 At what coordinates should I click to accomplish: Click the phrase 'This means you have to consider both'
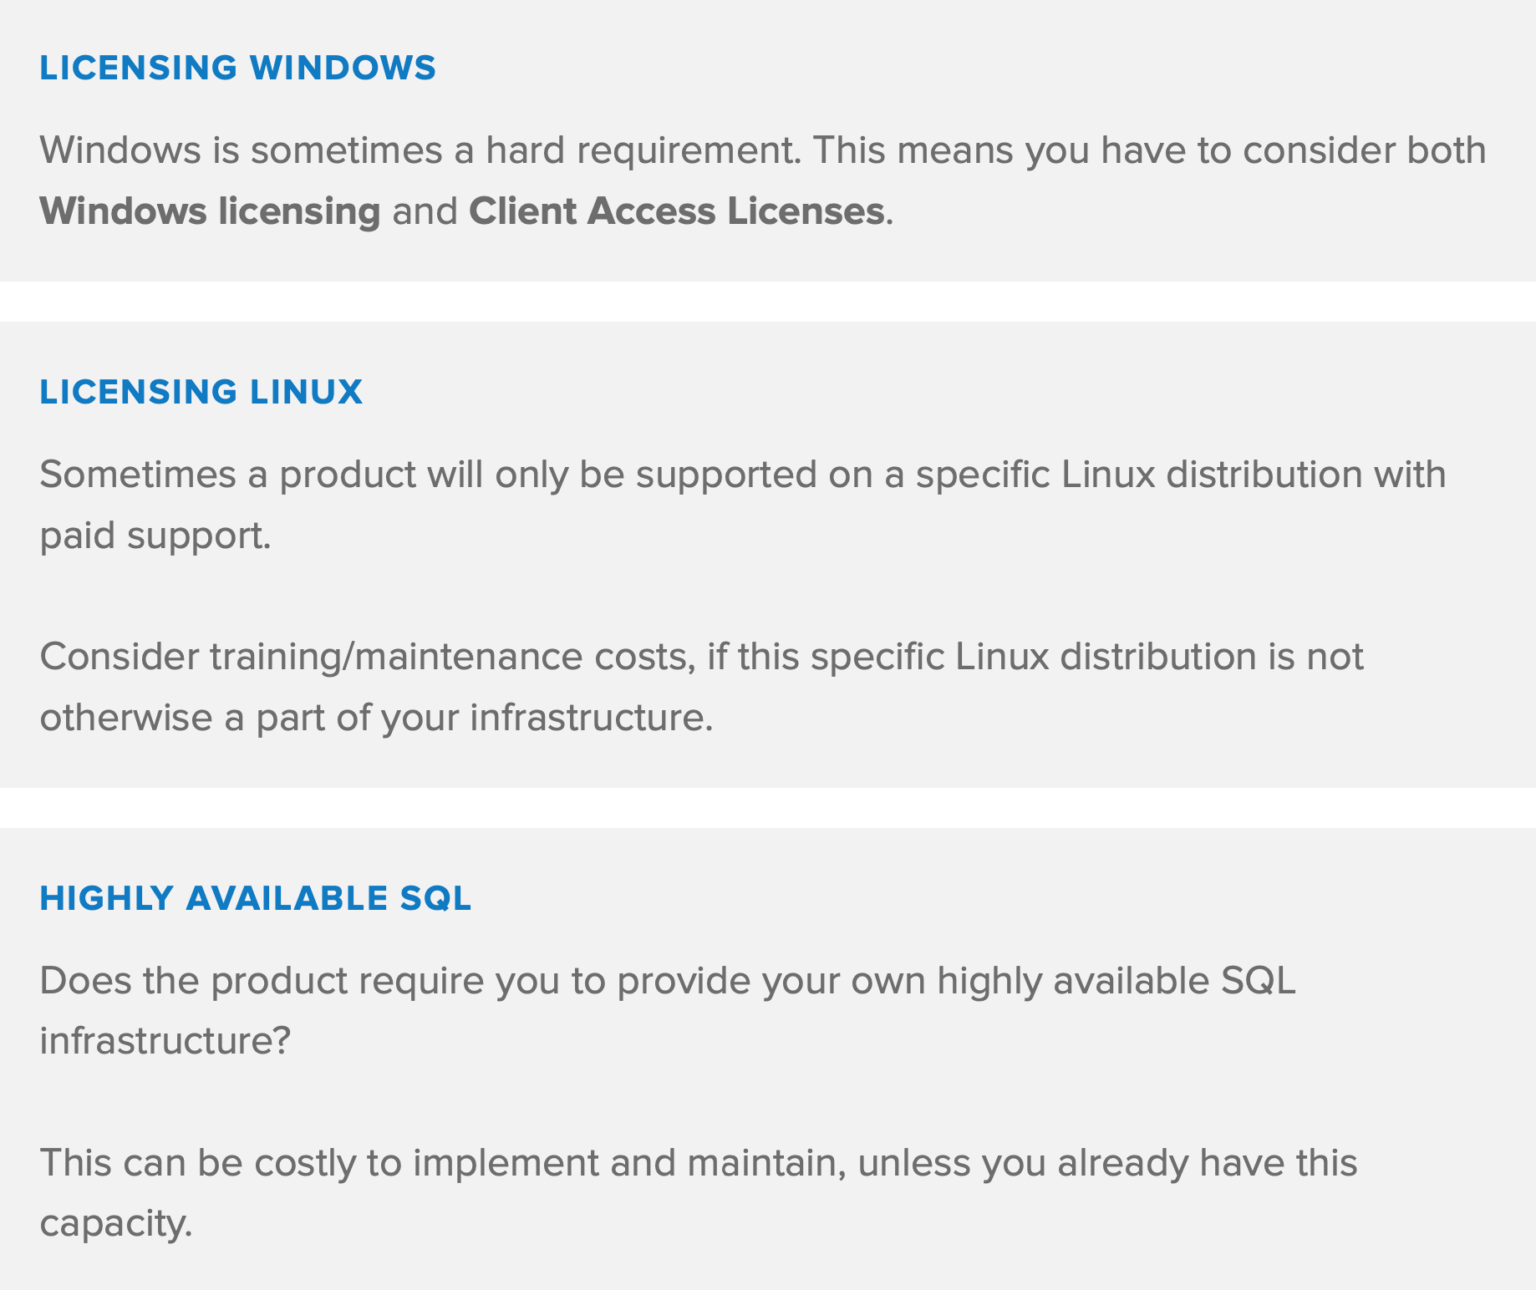pyautogui.click(x=1149, y=150)
